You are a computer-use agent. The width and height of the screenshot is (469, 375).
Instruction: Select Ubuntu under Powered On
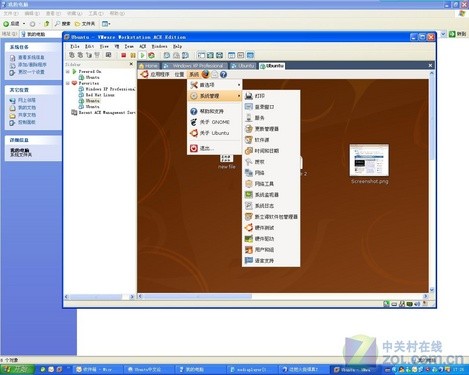tap(89, 77)
